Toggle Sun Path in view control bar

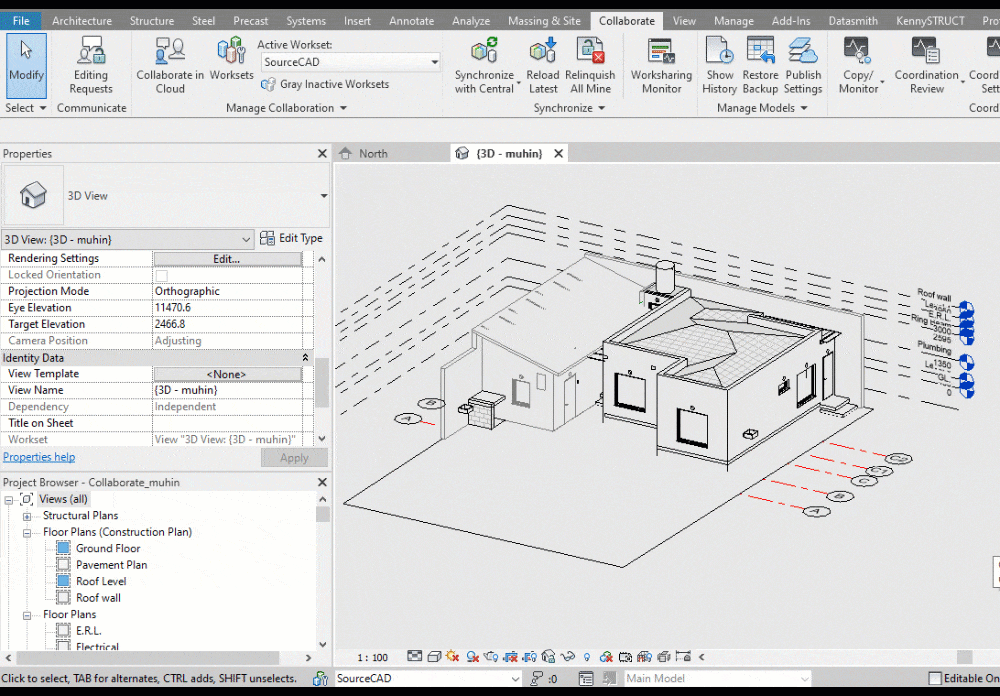(x=452, y=656)
